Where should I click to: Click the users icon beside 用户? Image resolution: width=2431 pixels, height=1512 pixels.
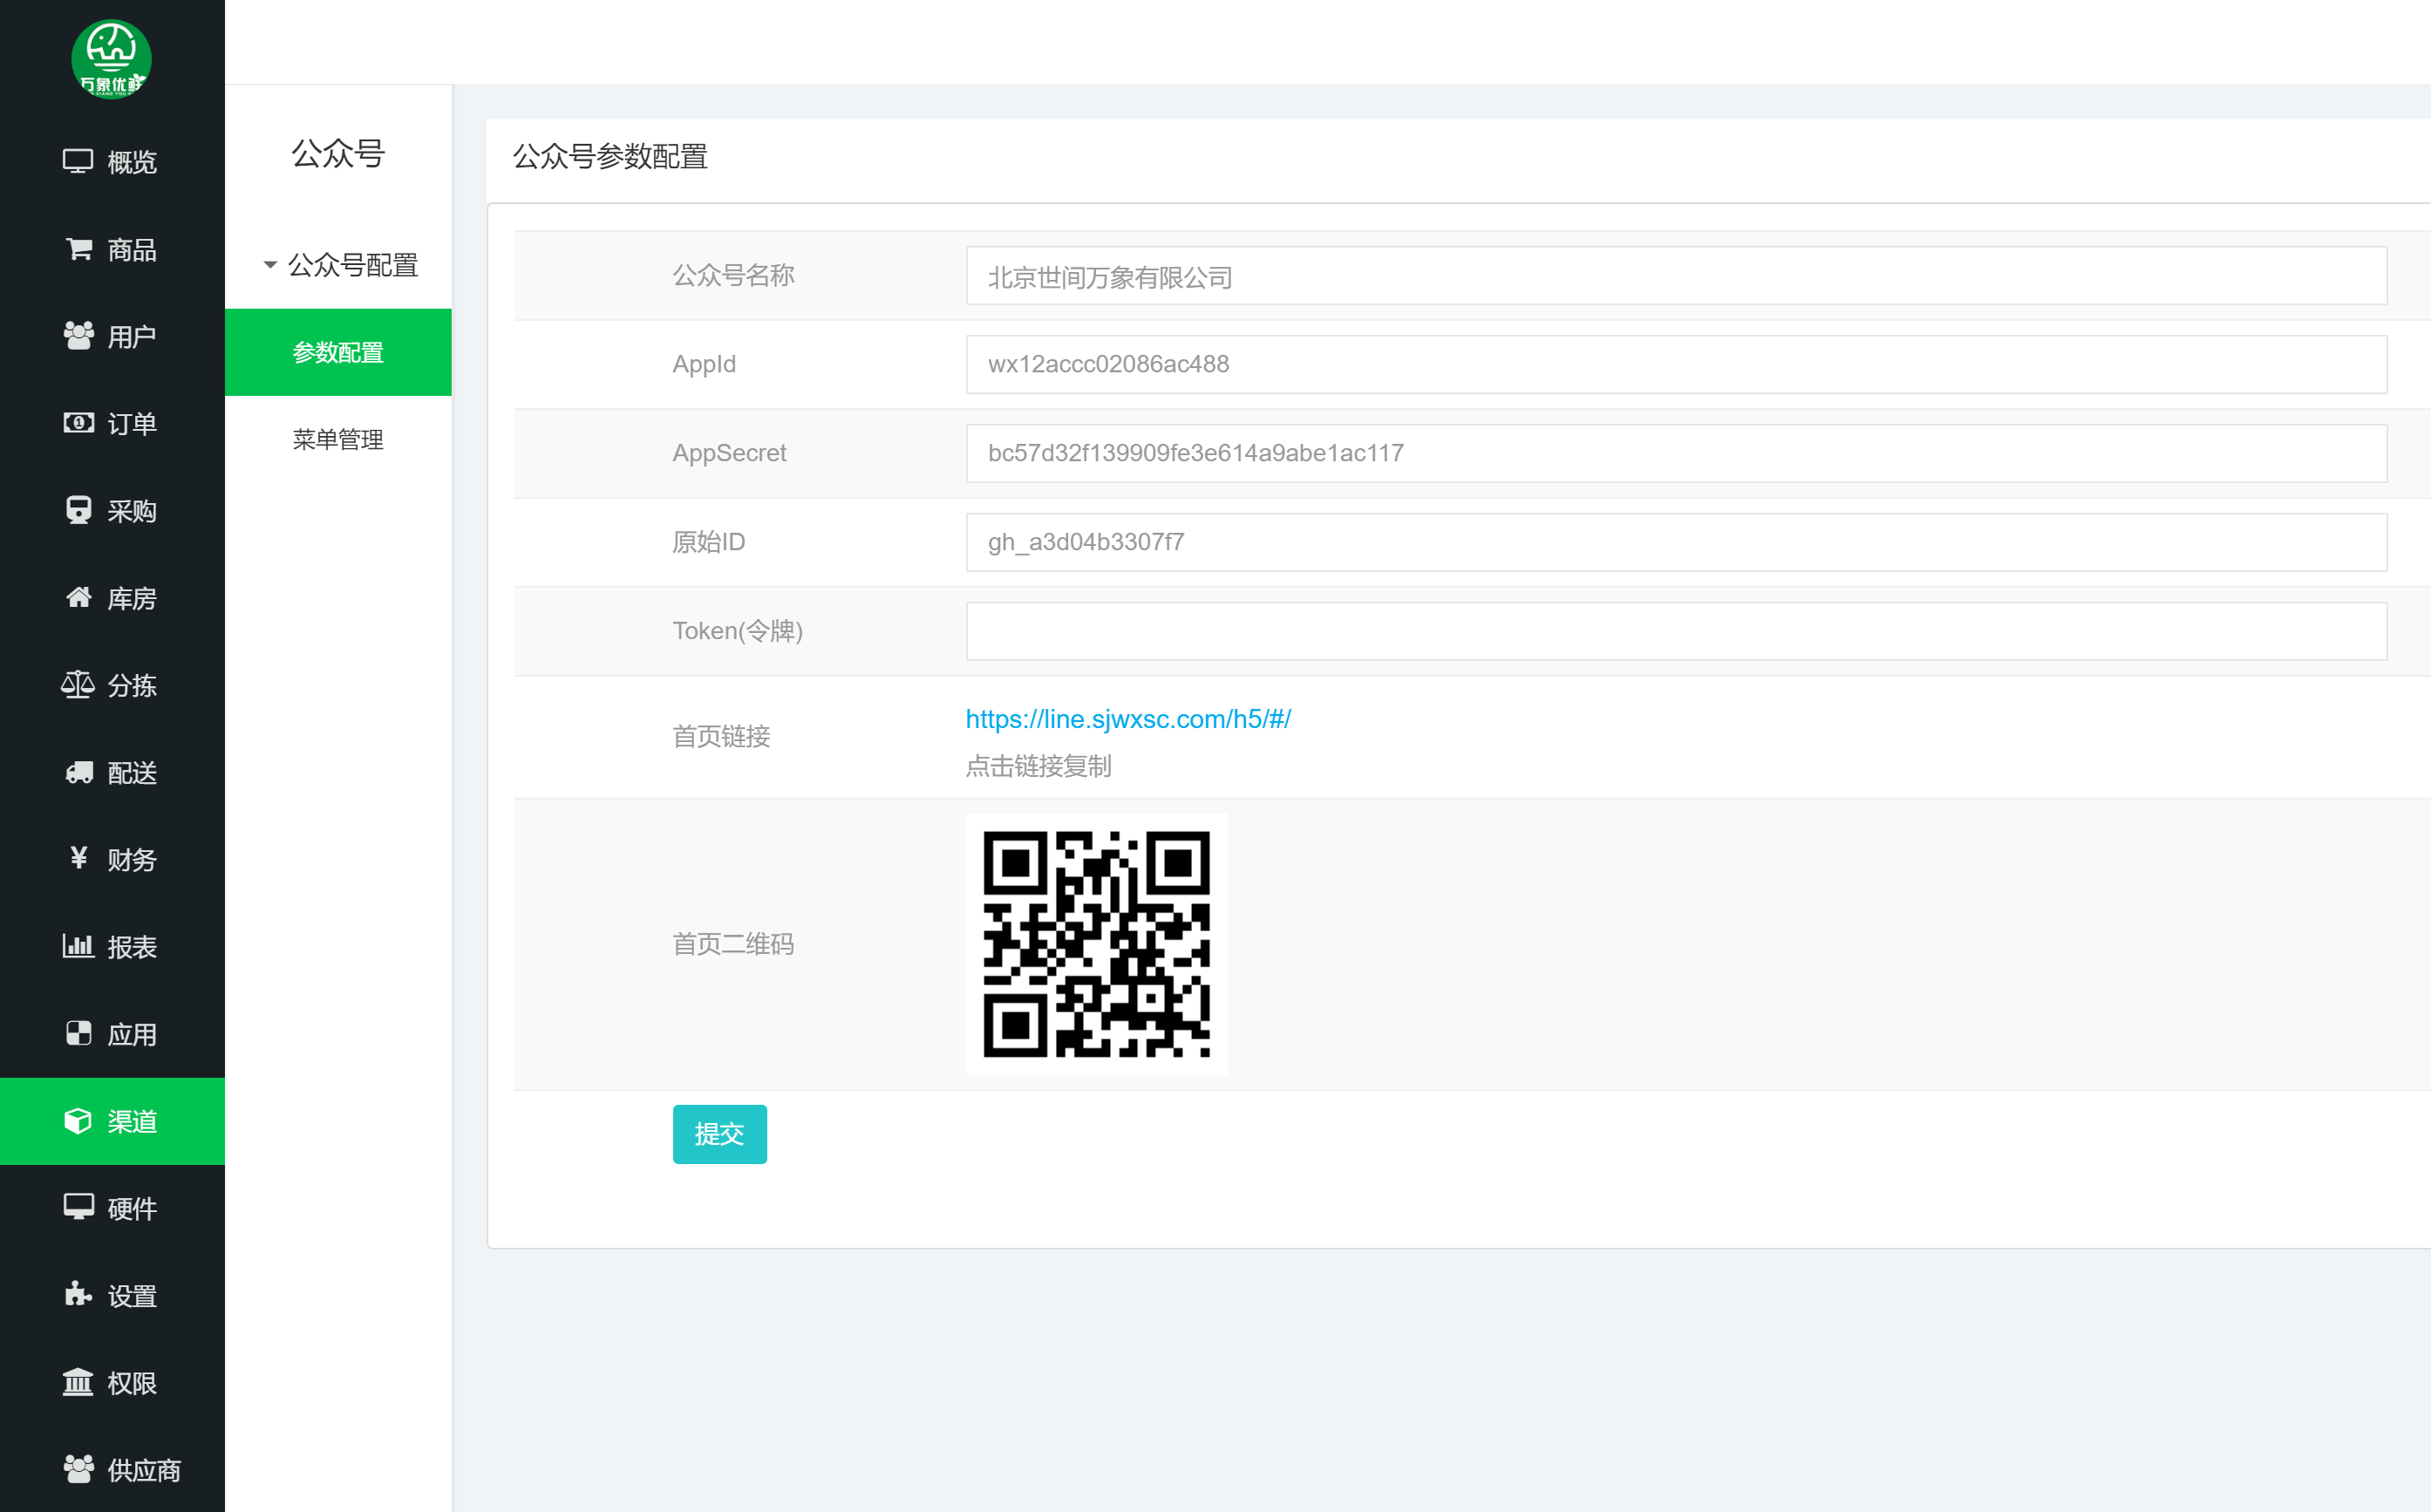78,335
